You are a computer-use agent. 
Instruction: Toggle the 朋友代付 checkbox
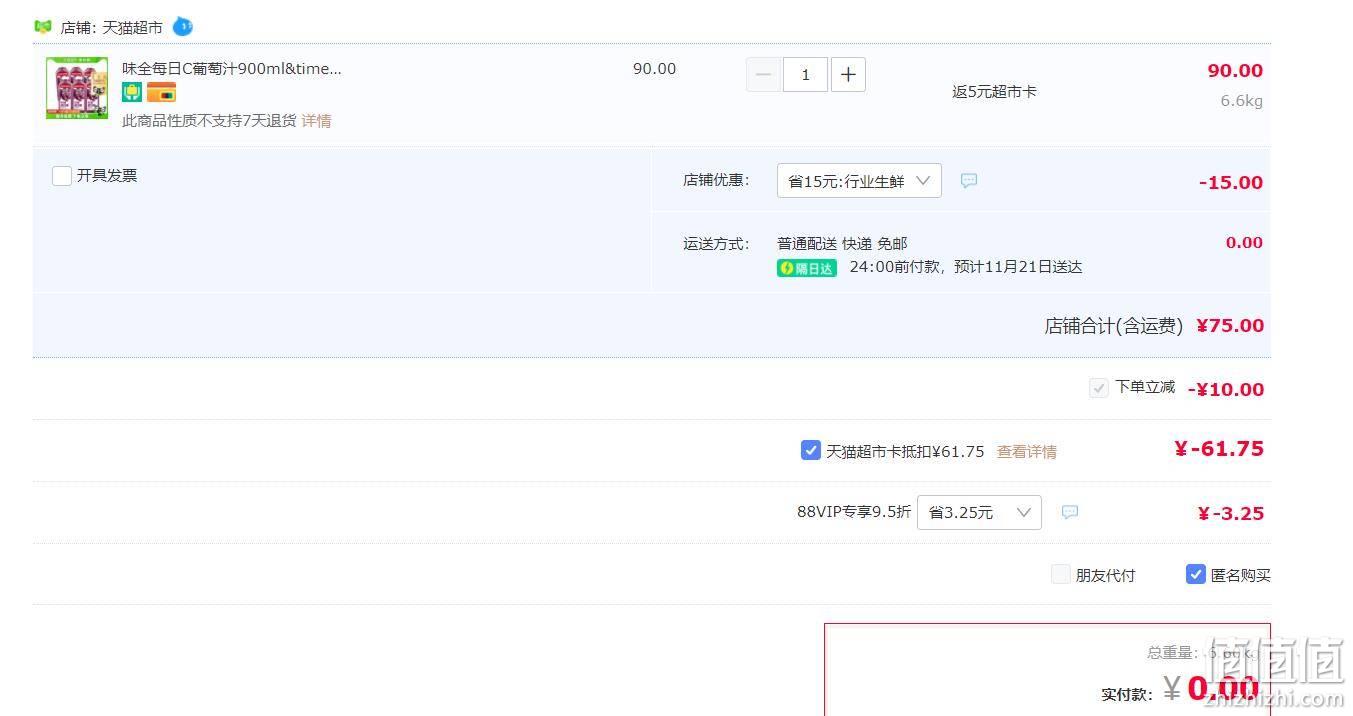tap(1061, 574)
